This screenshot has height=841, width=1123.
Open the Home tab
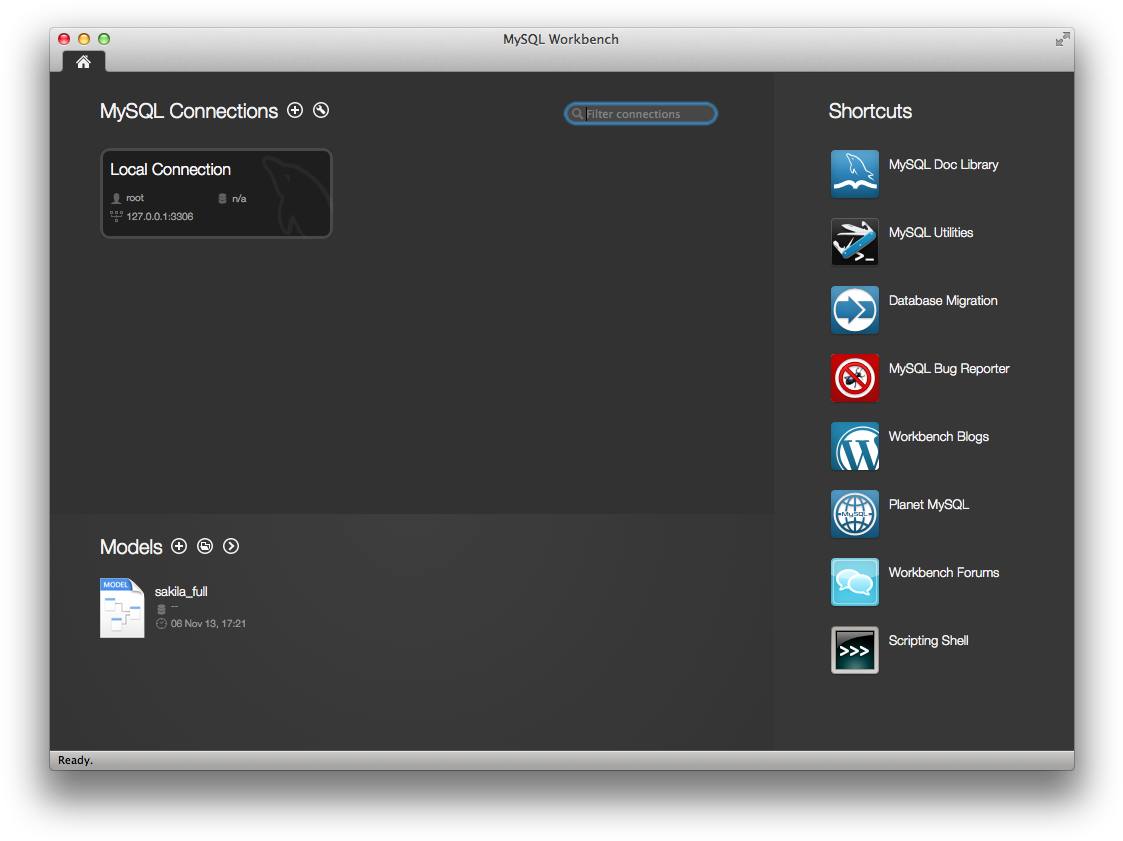pos(84,62)
